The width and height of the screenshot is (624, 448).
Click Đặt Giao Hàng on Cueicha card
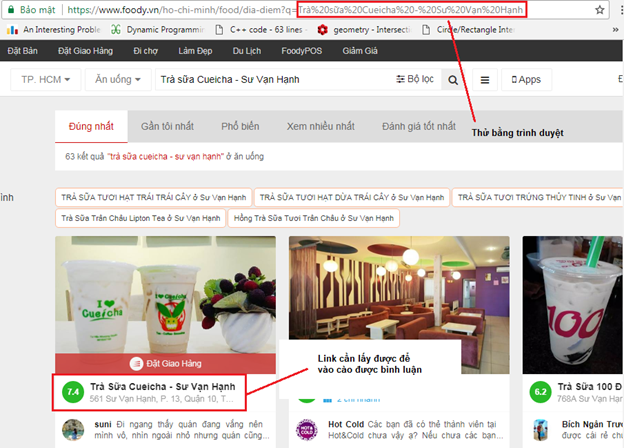tap(165, 363)
